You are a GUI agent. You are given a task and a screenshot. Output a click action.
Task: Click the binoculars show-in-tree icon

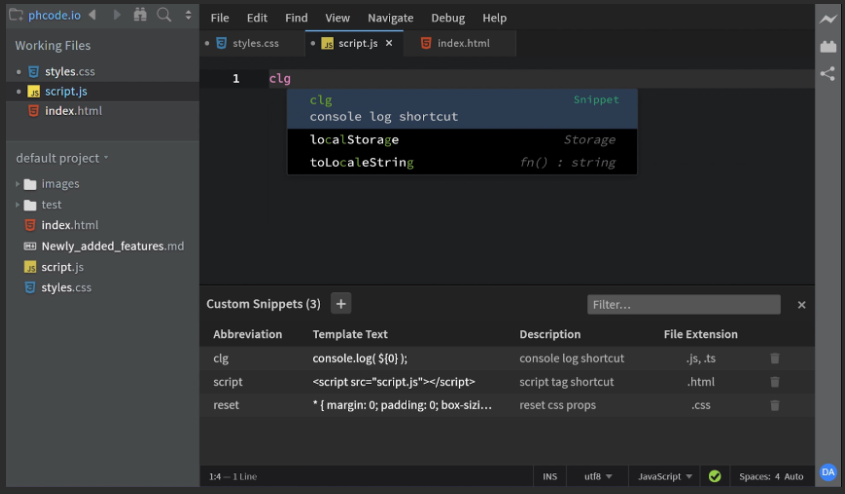click(140, 16)
